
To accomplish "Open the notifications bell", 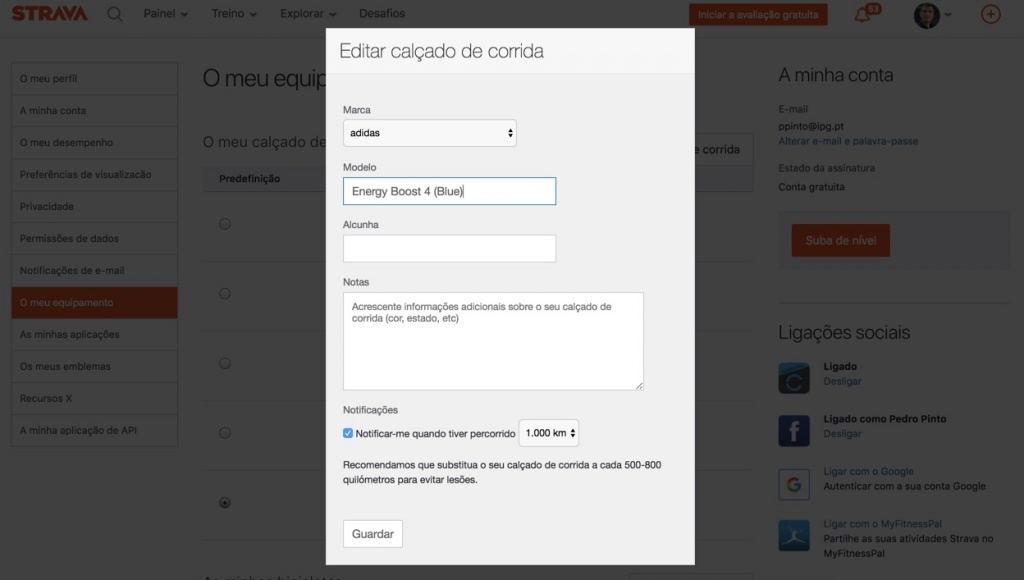I will (862, 15).
